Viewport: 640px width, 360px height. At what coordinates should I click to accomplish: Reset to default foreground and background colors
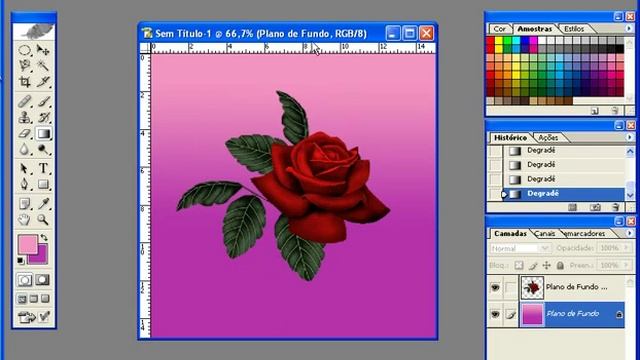coord(20,260)
